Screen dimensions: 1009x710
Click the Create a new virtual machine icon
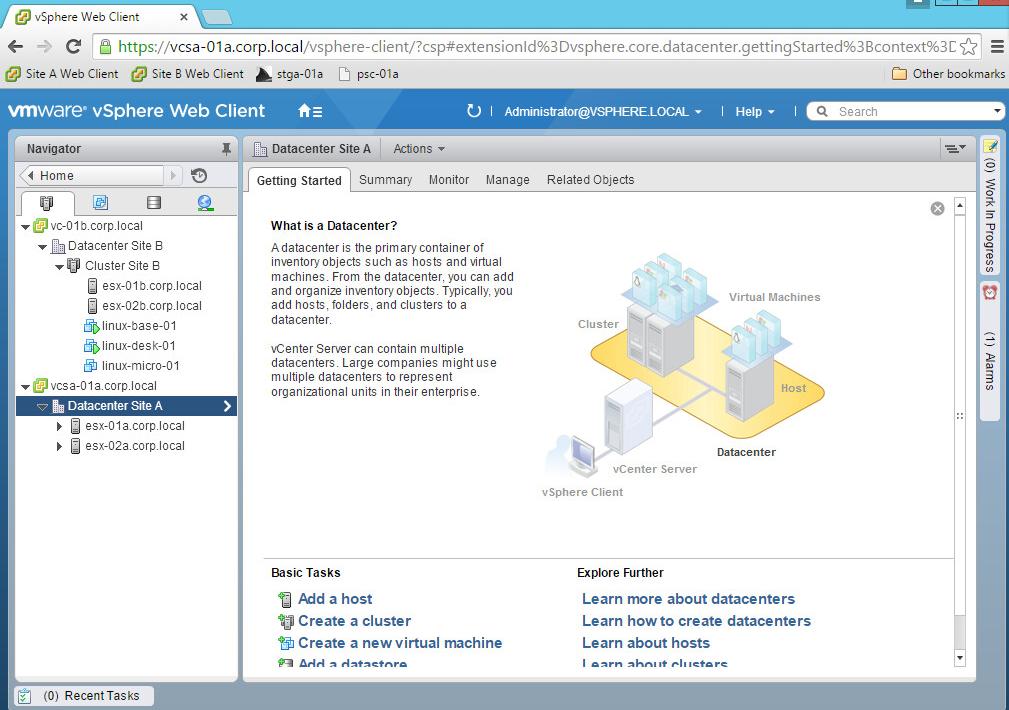(285, 643)
